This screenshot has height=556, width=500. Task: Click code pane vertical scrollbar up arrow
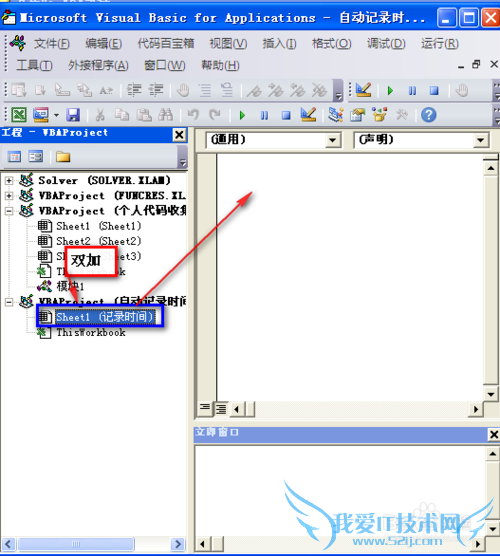tap(491, 168)
